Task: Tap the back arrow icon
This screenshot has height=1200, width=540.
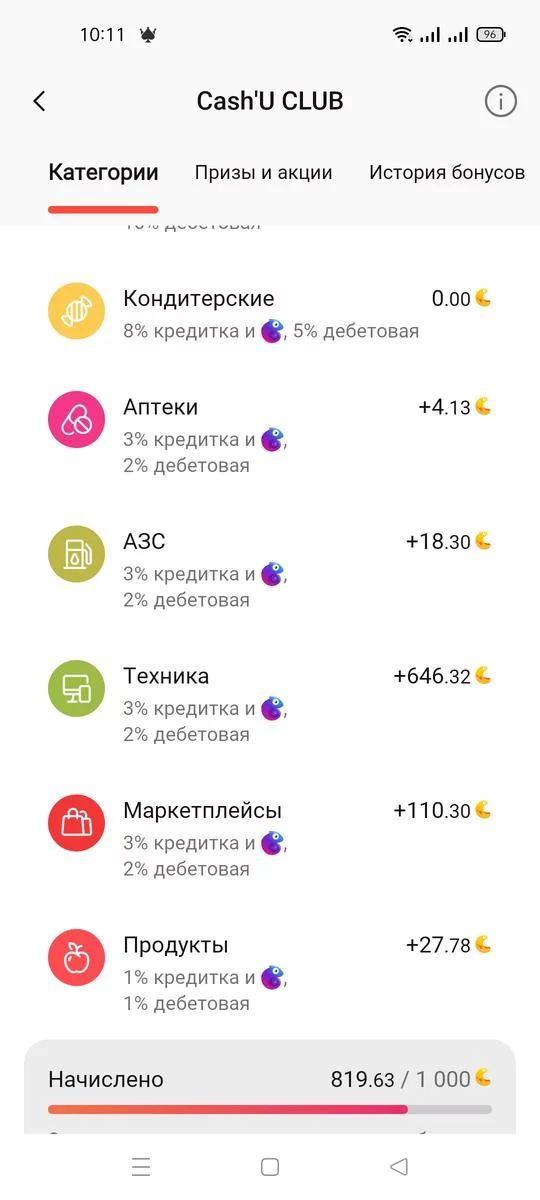Action: (39, 101)
